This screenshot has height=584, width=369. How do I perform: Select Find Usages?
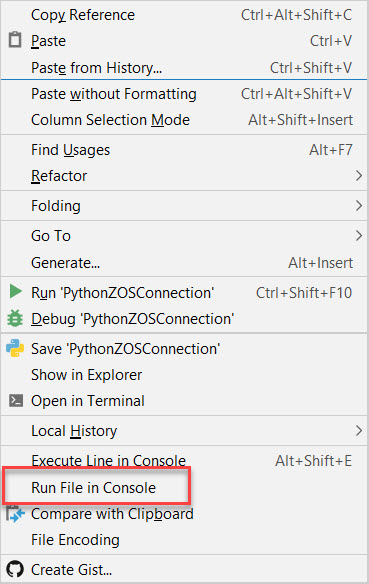coord(184,150)
